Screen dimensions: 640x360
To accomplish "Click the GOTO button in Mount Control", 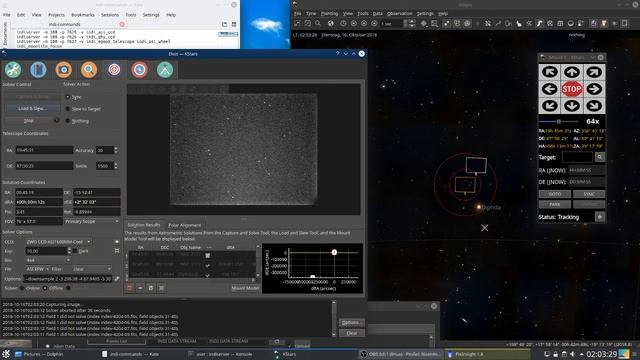I will pyautogui.click(x=555, y=194).
